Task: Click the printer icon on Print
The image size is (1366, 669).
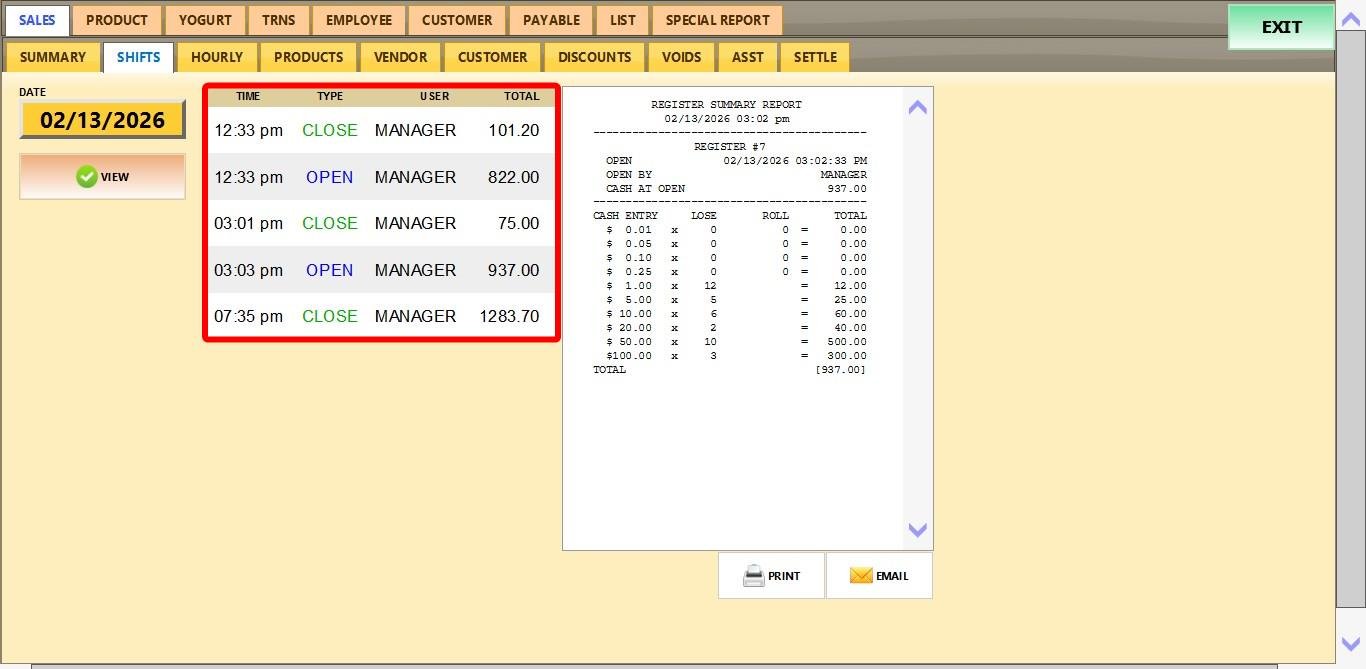Action: (753, 576)
